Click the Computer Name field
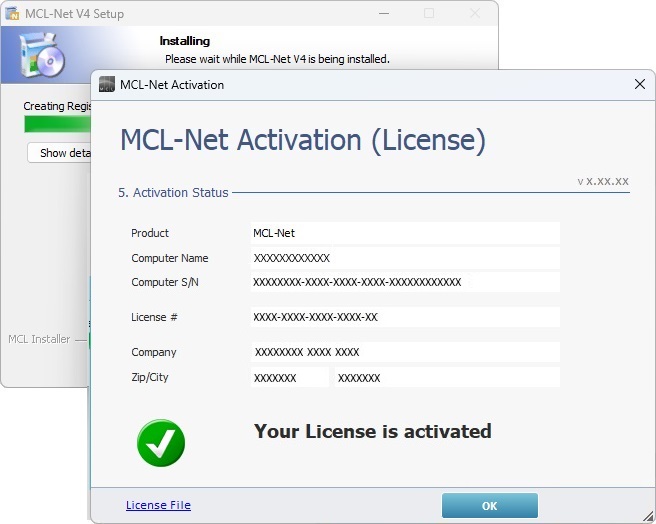 coord(405,258)
